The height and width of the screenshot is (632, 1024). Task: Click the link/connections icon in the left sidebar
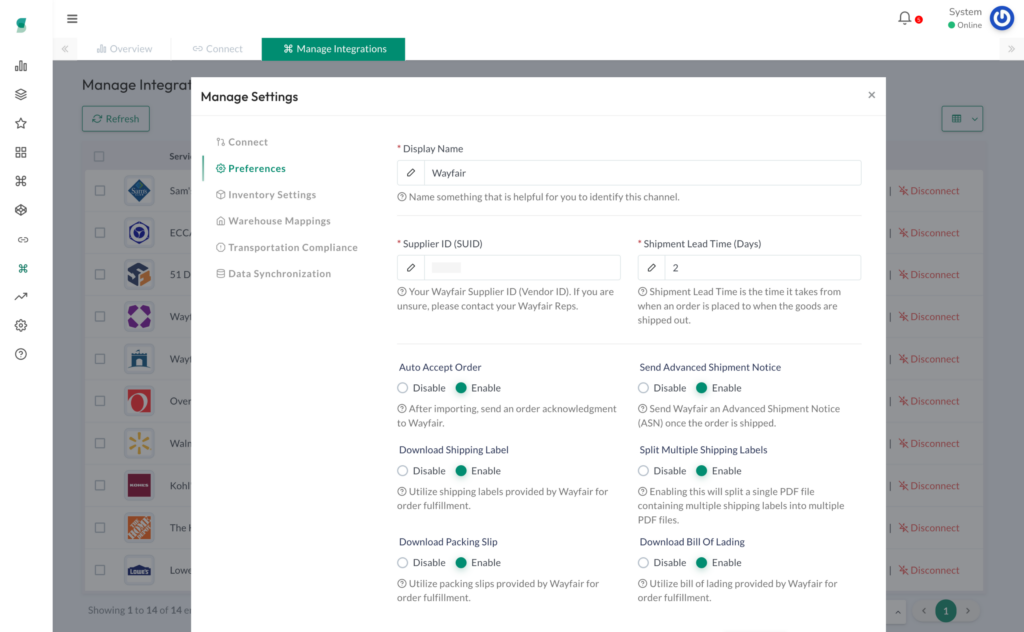[x=21, y=239]
